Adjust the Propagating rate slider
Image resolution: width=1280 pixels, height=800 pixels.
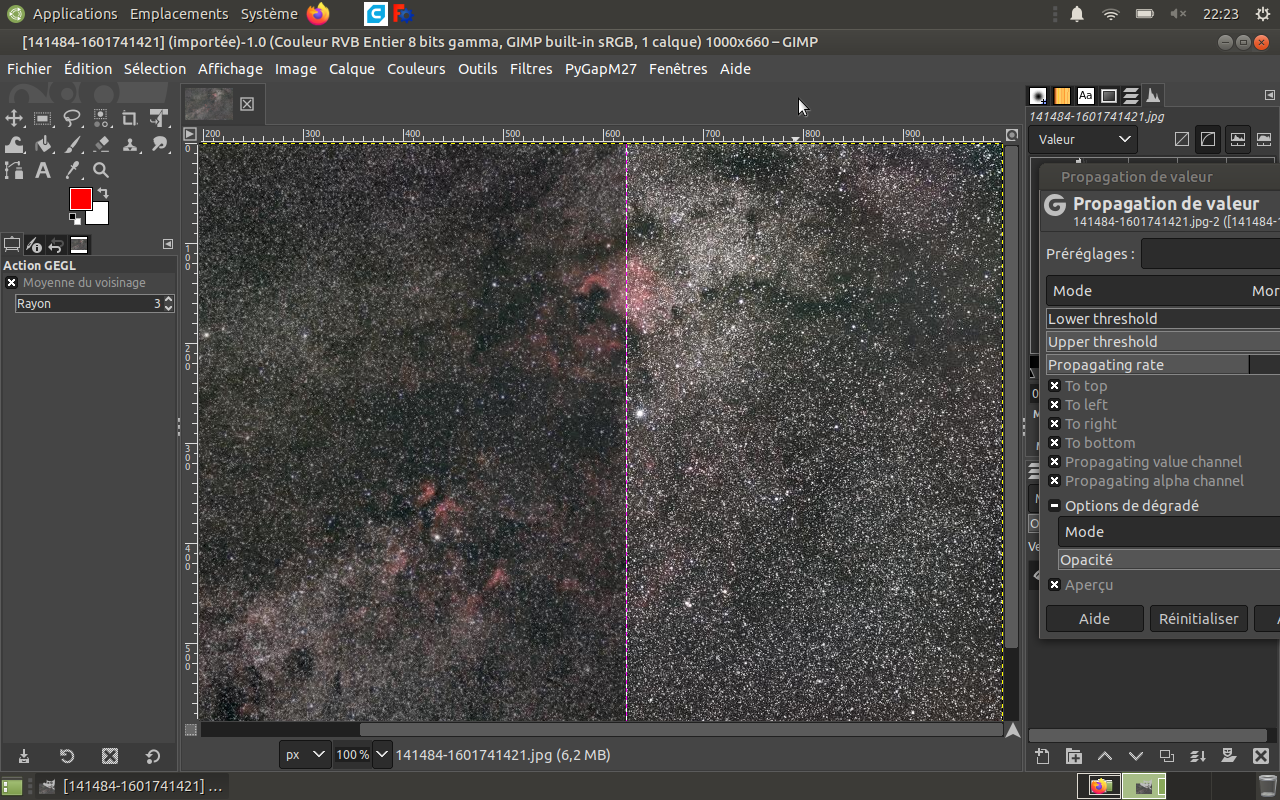pos(1163,365)
